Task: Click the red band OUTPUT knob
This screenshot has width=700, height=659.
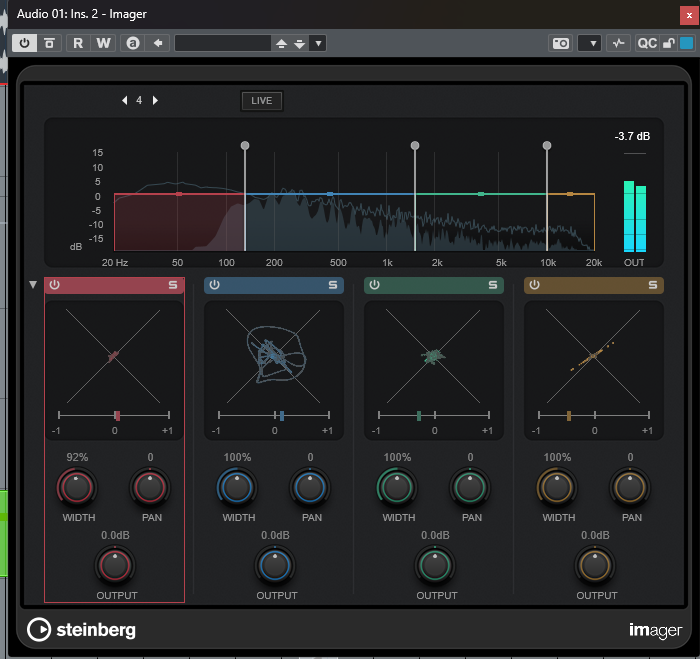Action: tap(115, 565)
